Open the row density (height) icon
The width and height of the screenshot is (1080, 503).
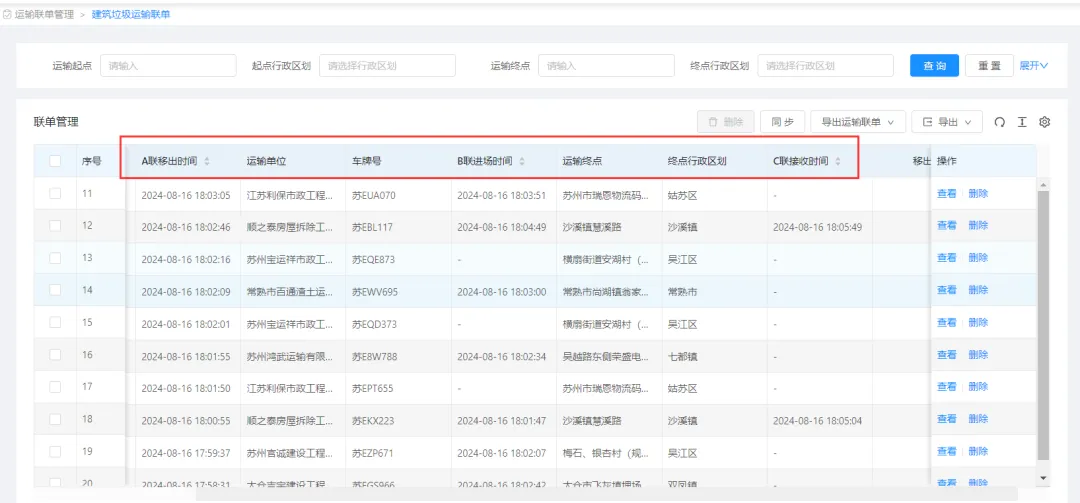pos(1022,122)
